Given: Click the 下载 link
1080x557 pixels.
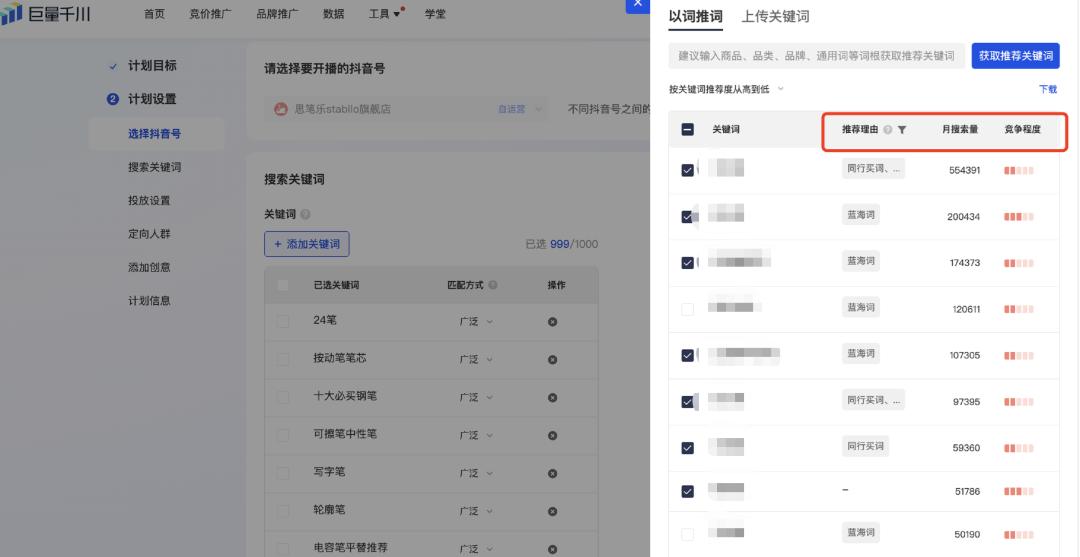Looking at the screenshot, I should coord(1048,90).
